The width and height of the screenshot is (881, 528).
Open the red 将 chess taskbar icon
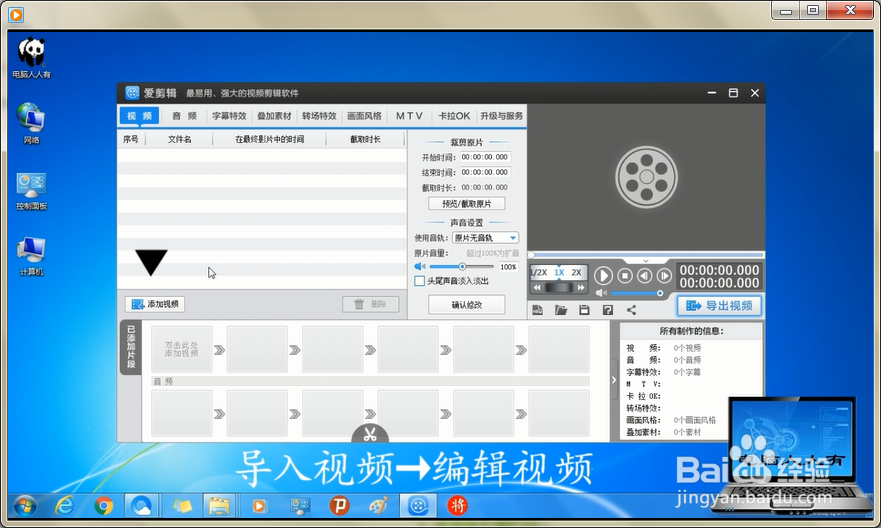(457, 506)
